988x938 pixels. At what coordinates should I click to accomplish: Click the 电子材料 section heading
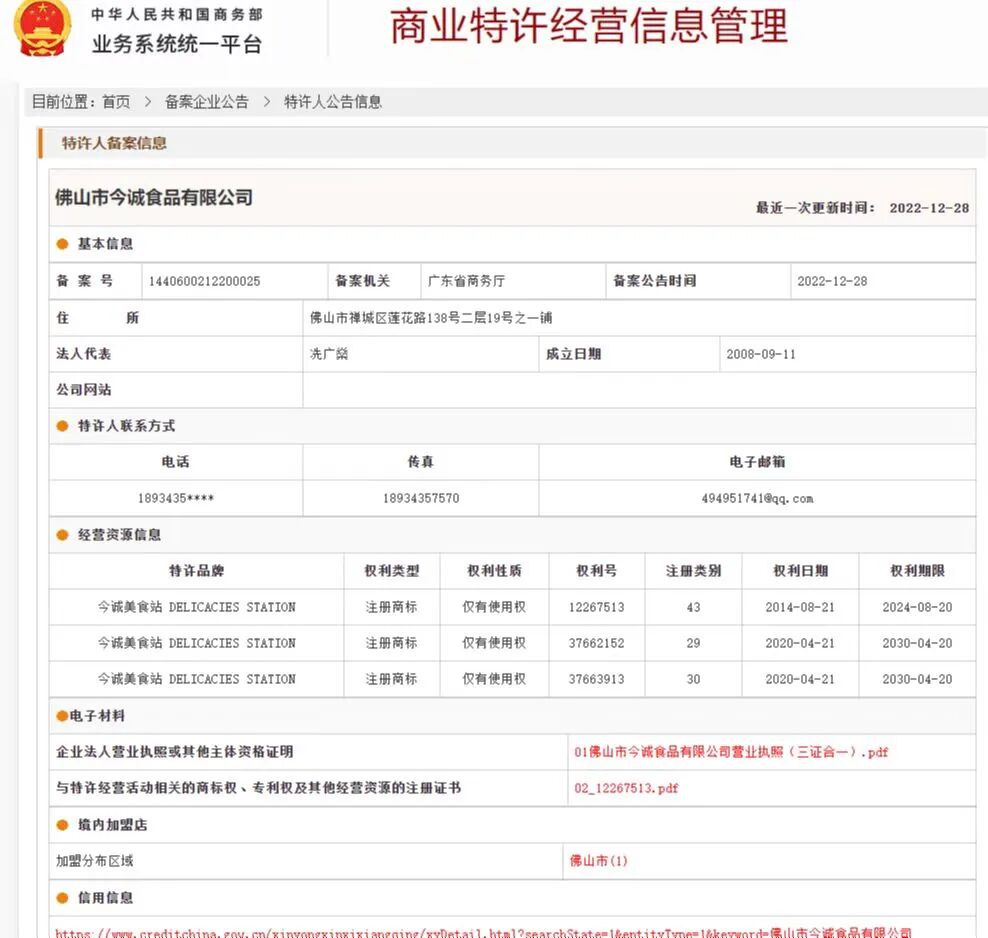[97, 716]
